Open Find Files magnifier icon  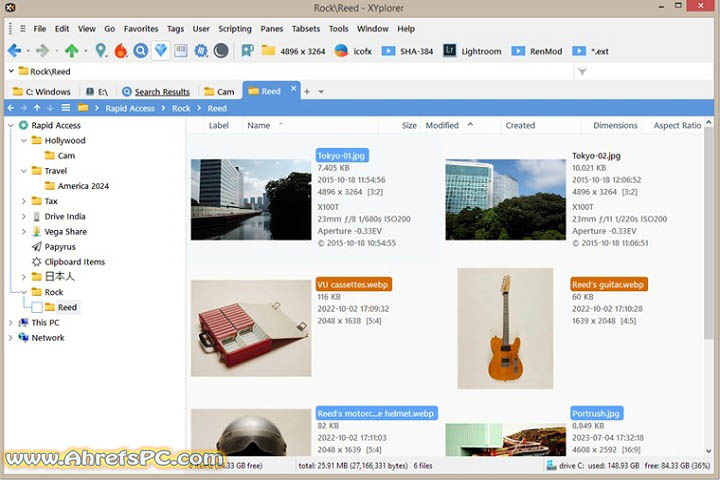(141, 51)
